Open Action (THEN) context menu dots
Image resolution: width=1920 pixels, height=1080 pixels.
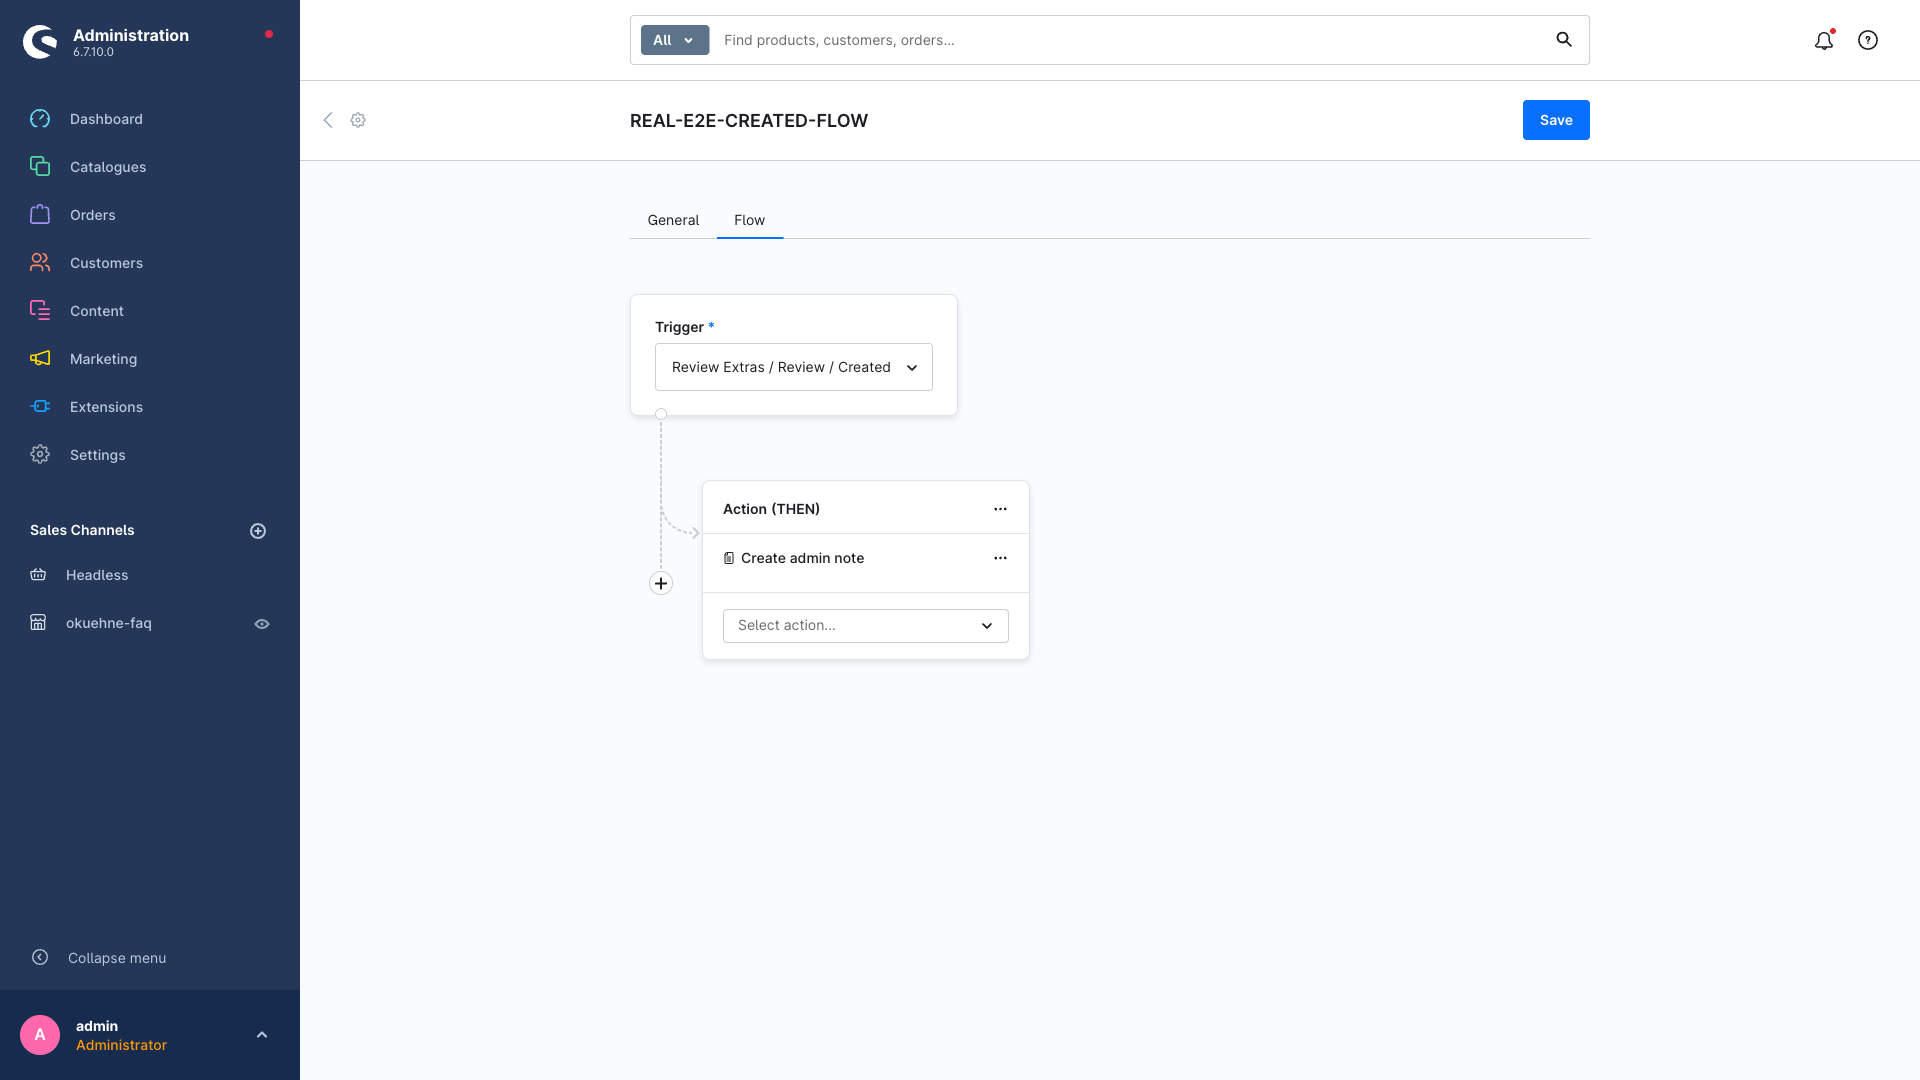coord(1000,509)
